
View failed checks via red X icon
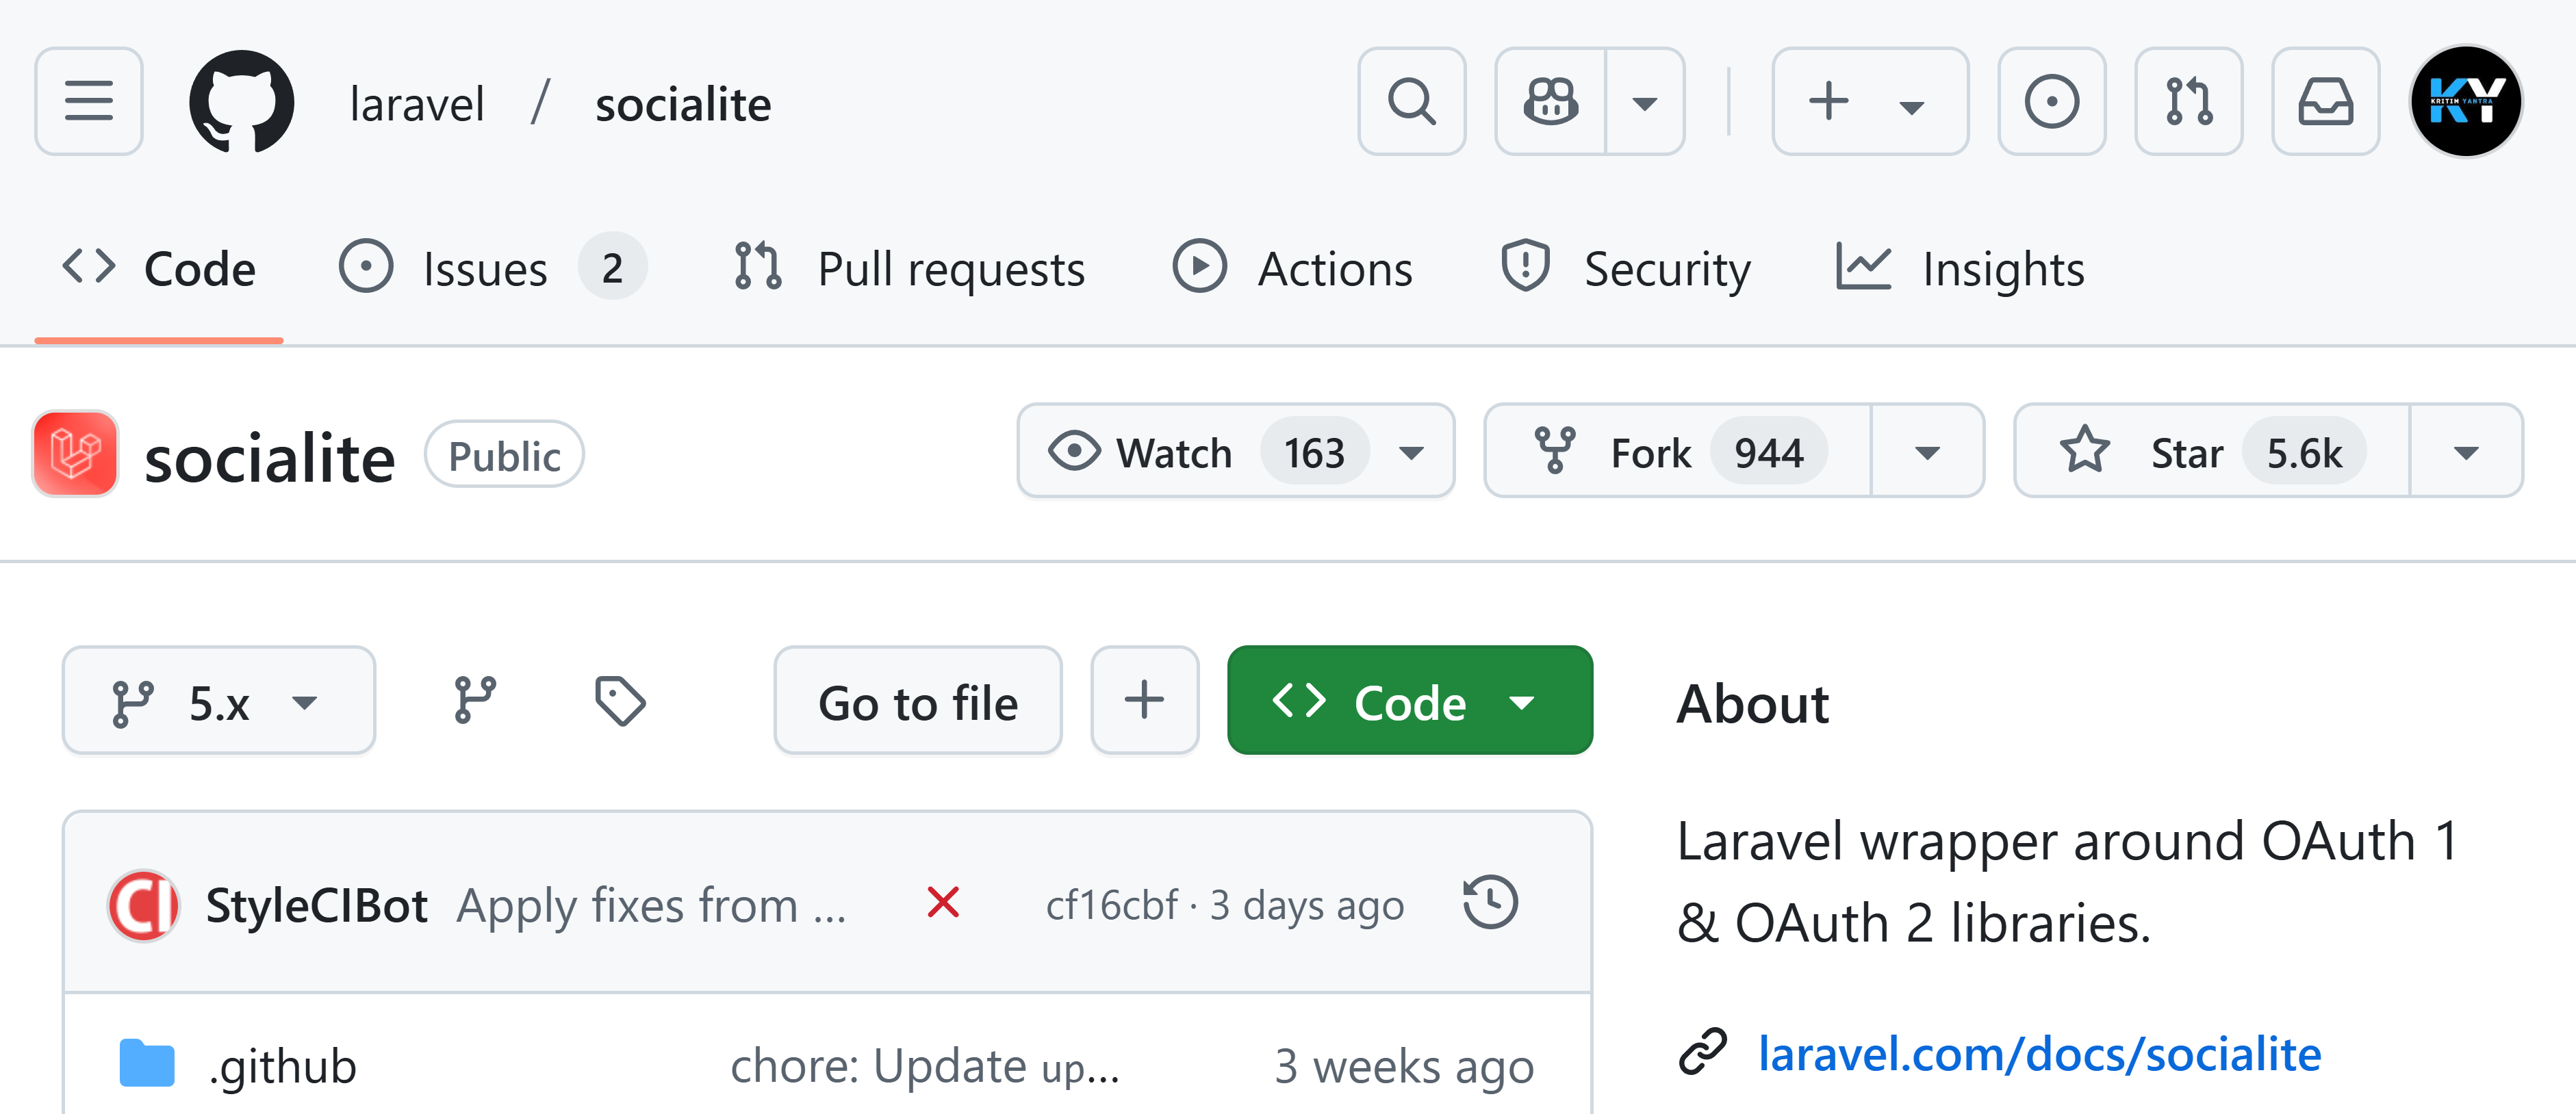point(943,902)
